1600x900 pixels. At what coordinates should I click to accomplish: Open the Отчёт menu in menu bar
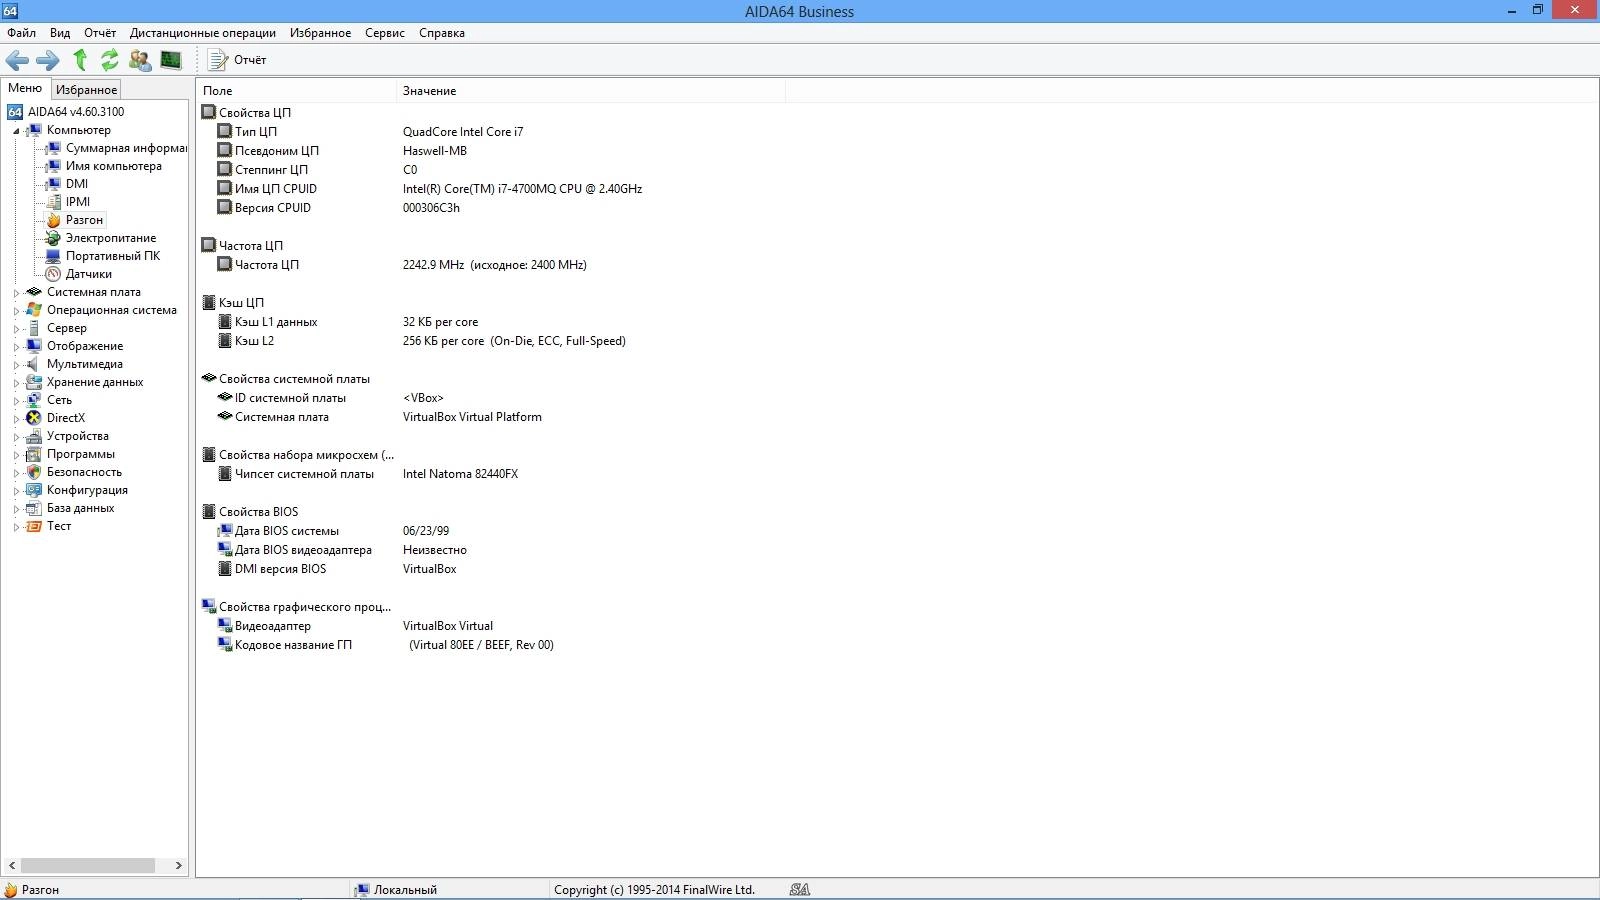(100, 33)
